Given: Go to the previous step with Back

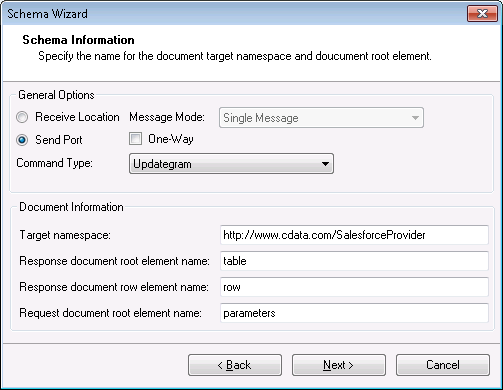Looking at the screenshot, I should point(235,365).
